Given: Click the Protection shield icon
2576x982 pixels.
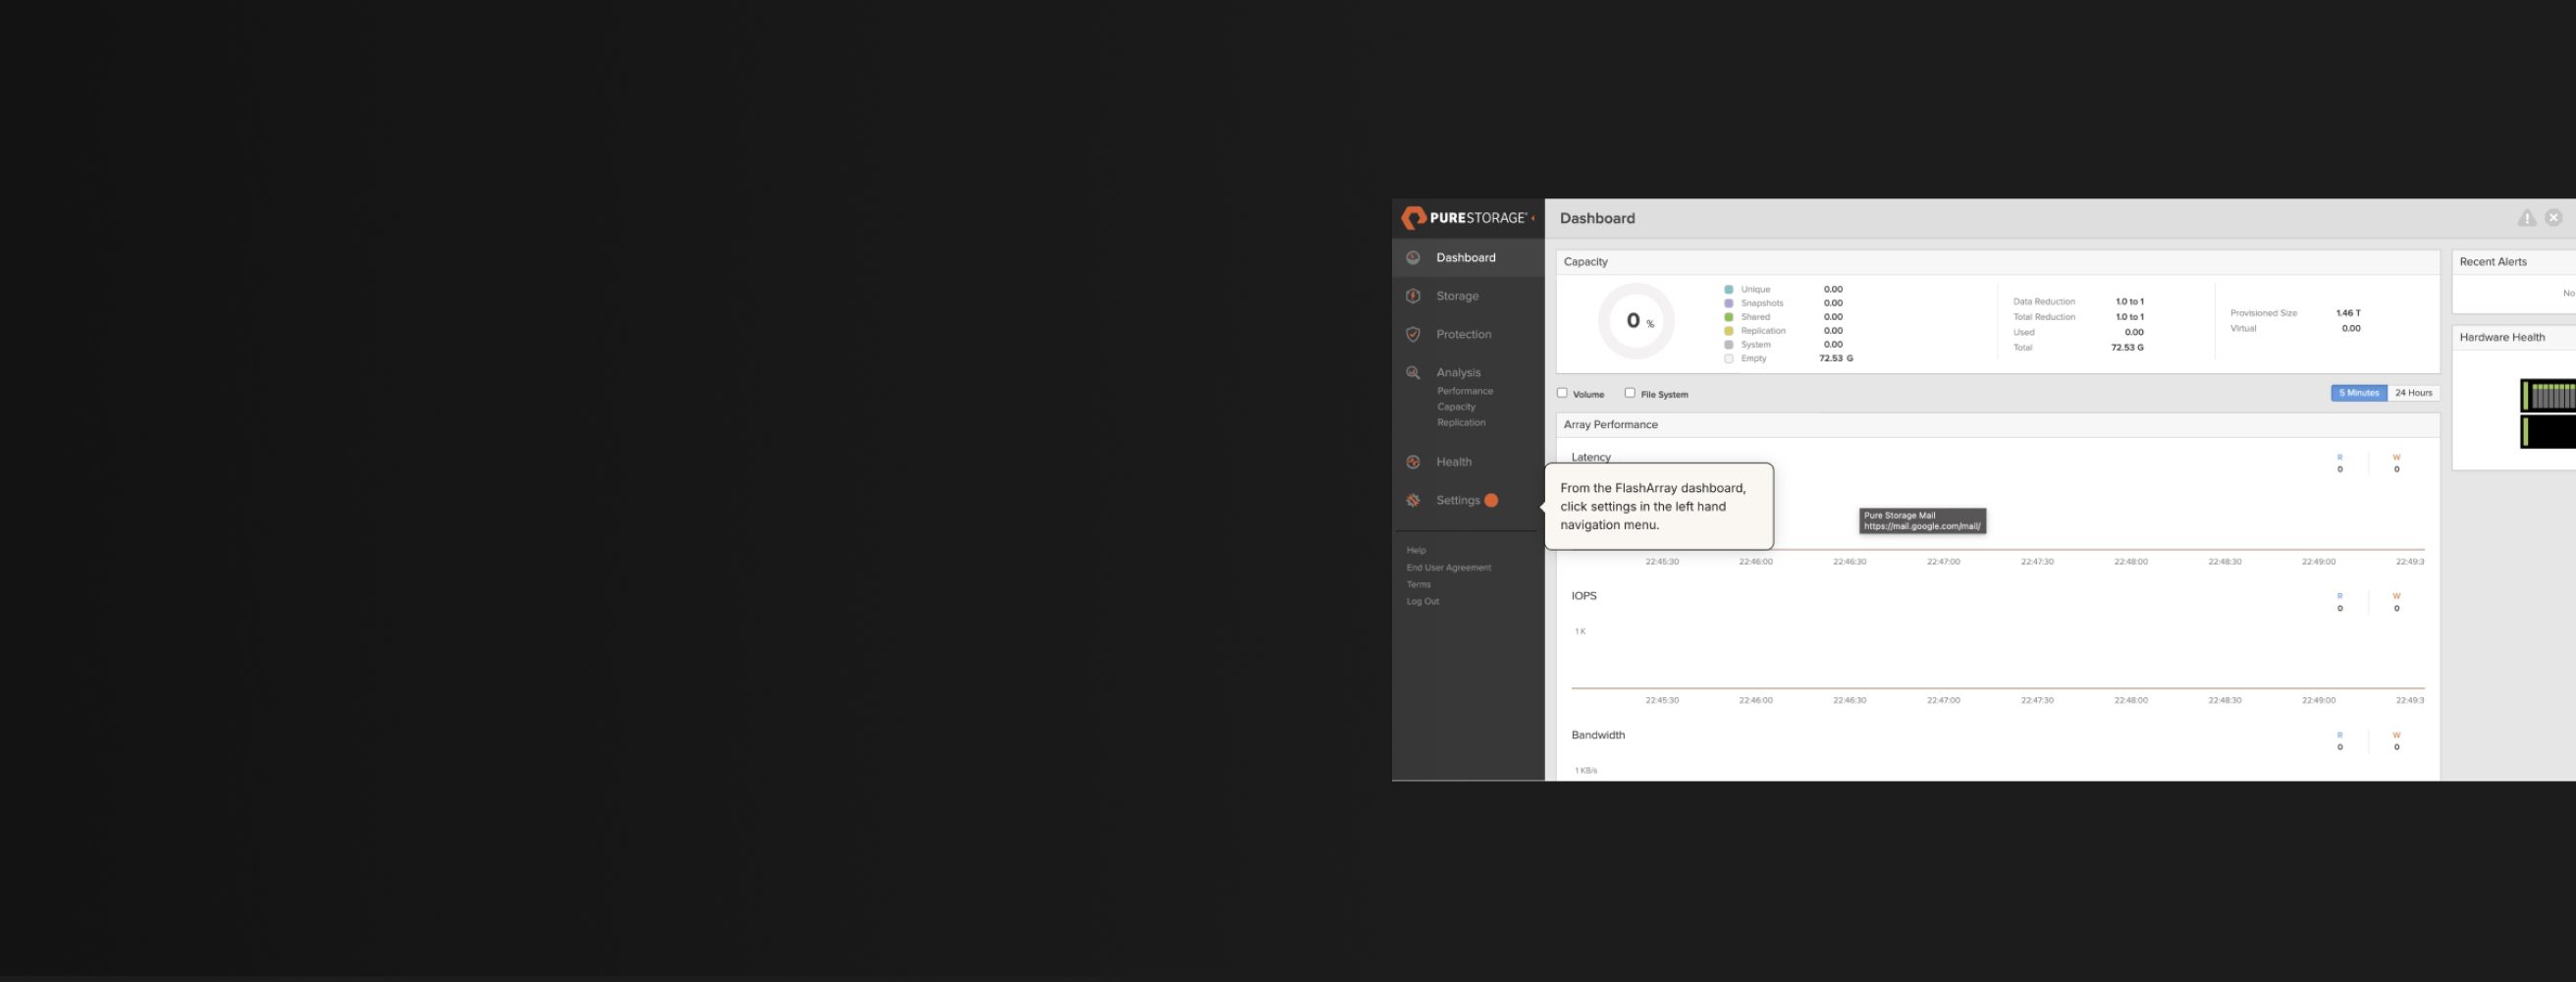Looking at the screenshot, I should (x=1413, y=334).
